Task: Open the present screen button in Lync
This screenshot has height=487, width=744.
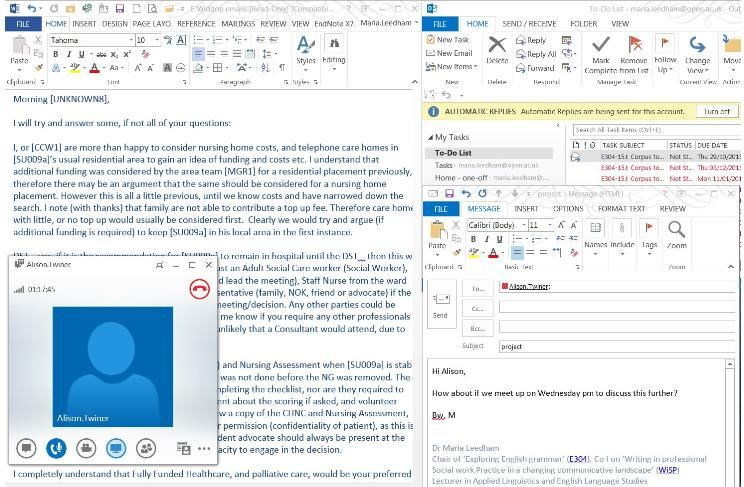Action: (116, 448)
